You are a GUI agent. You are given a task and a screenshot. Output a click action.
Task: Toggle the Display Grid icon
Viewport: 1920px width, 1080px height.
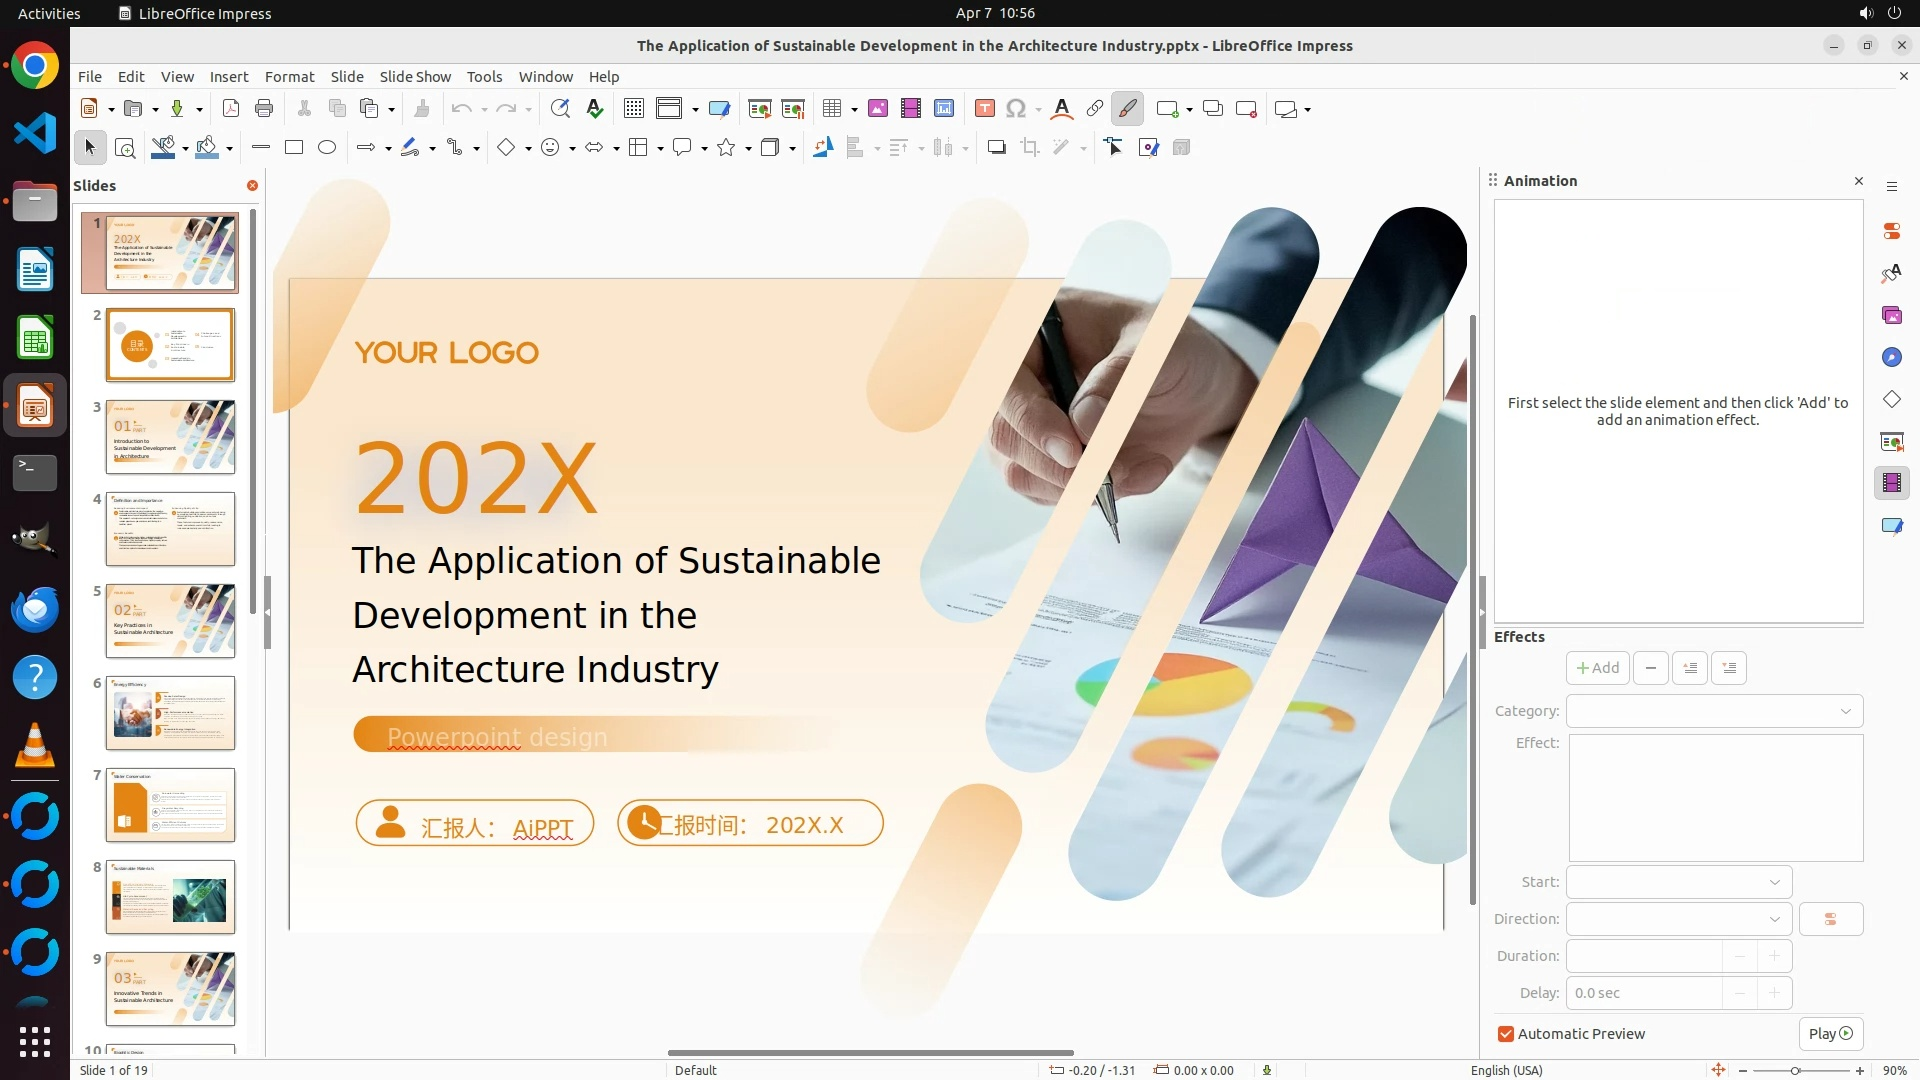pyautogui.click(x=633, y=109)
